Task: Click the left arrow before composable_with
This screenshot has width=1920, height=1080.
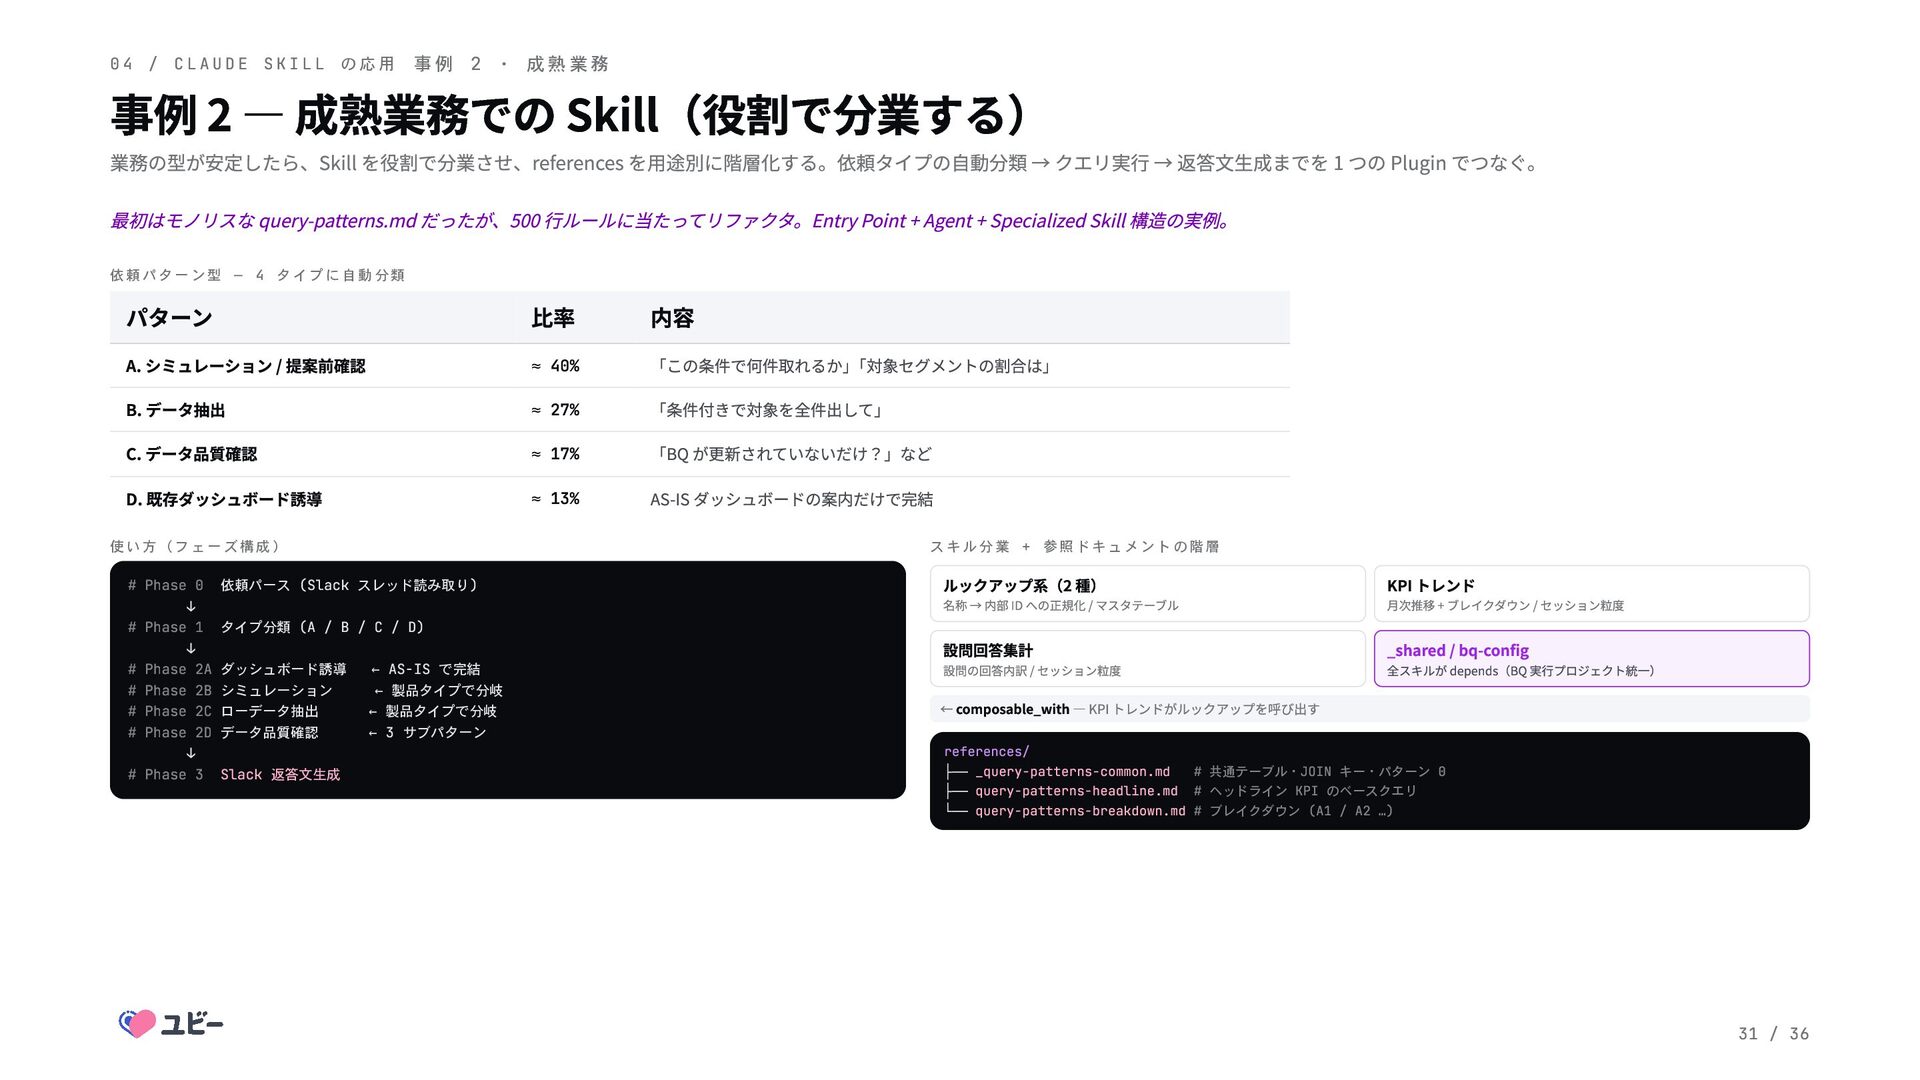Action: click(x=946, y=709)
